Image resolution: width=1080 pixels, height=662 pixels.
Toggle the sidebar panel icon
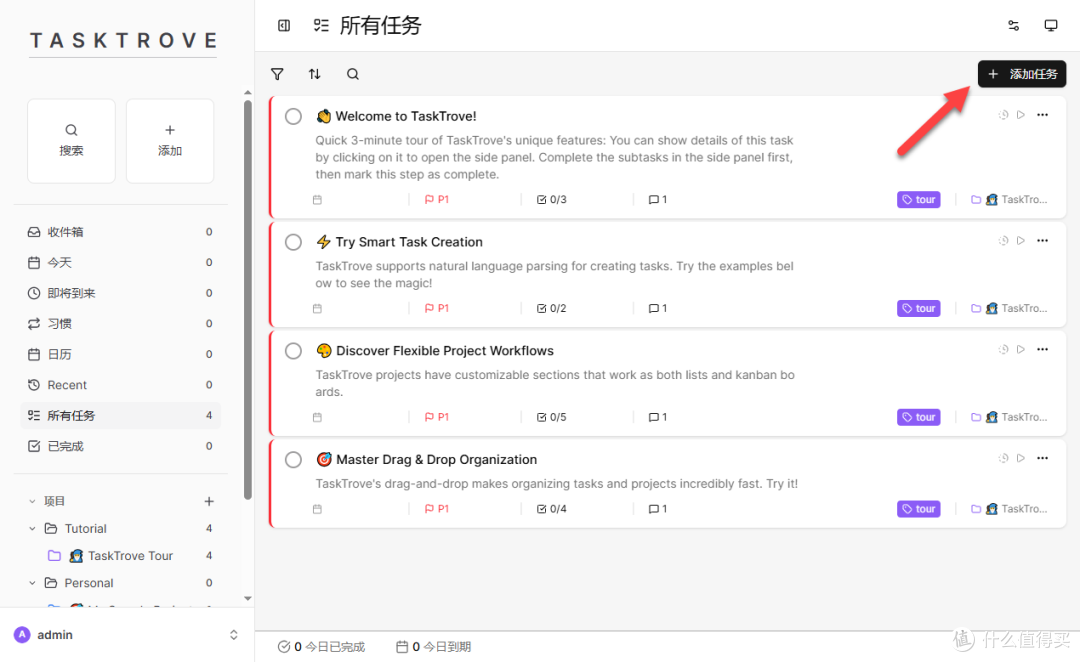(x=284, y=25)
